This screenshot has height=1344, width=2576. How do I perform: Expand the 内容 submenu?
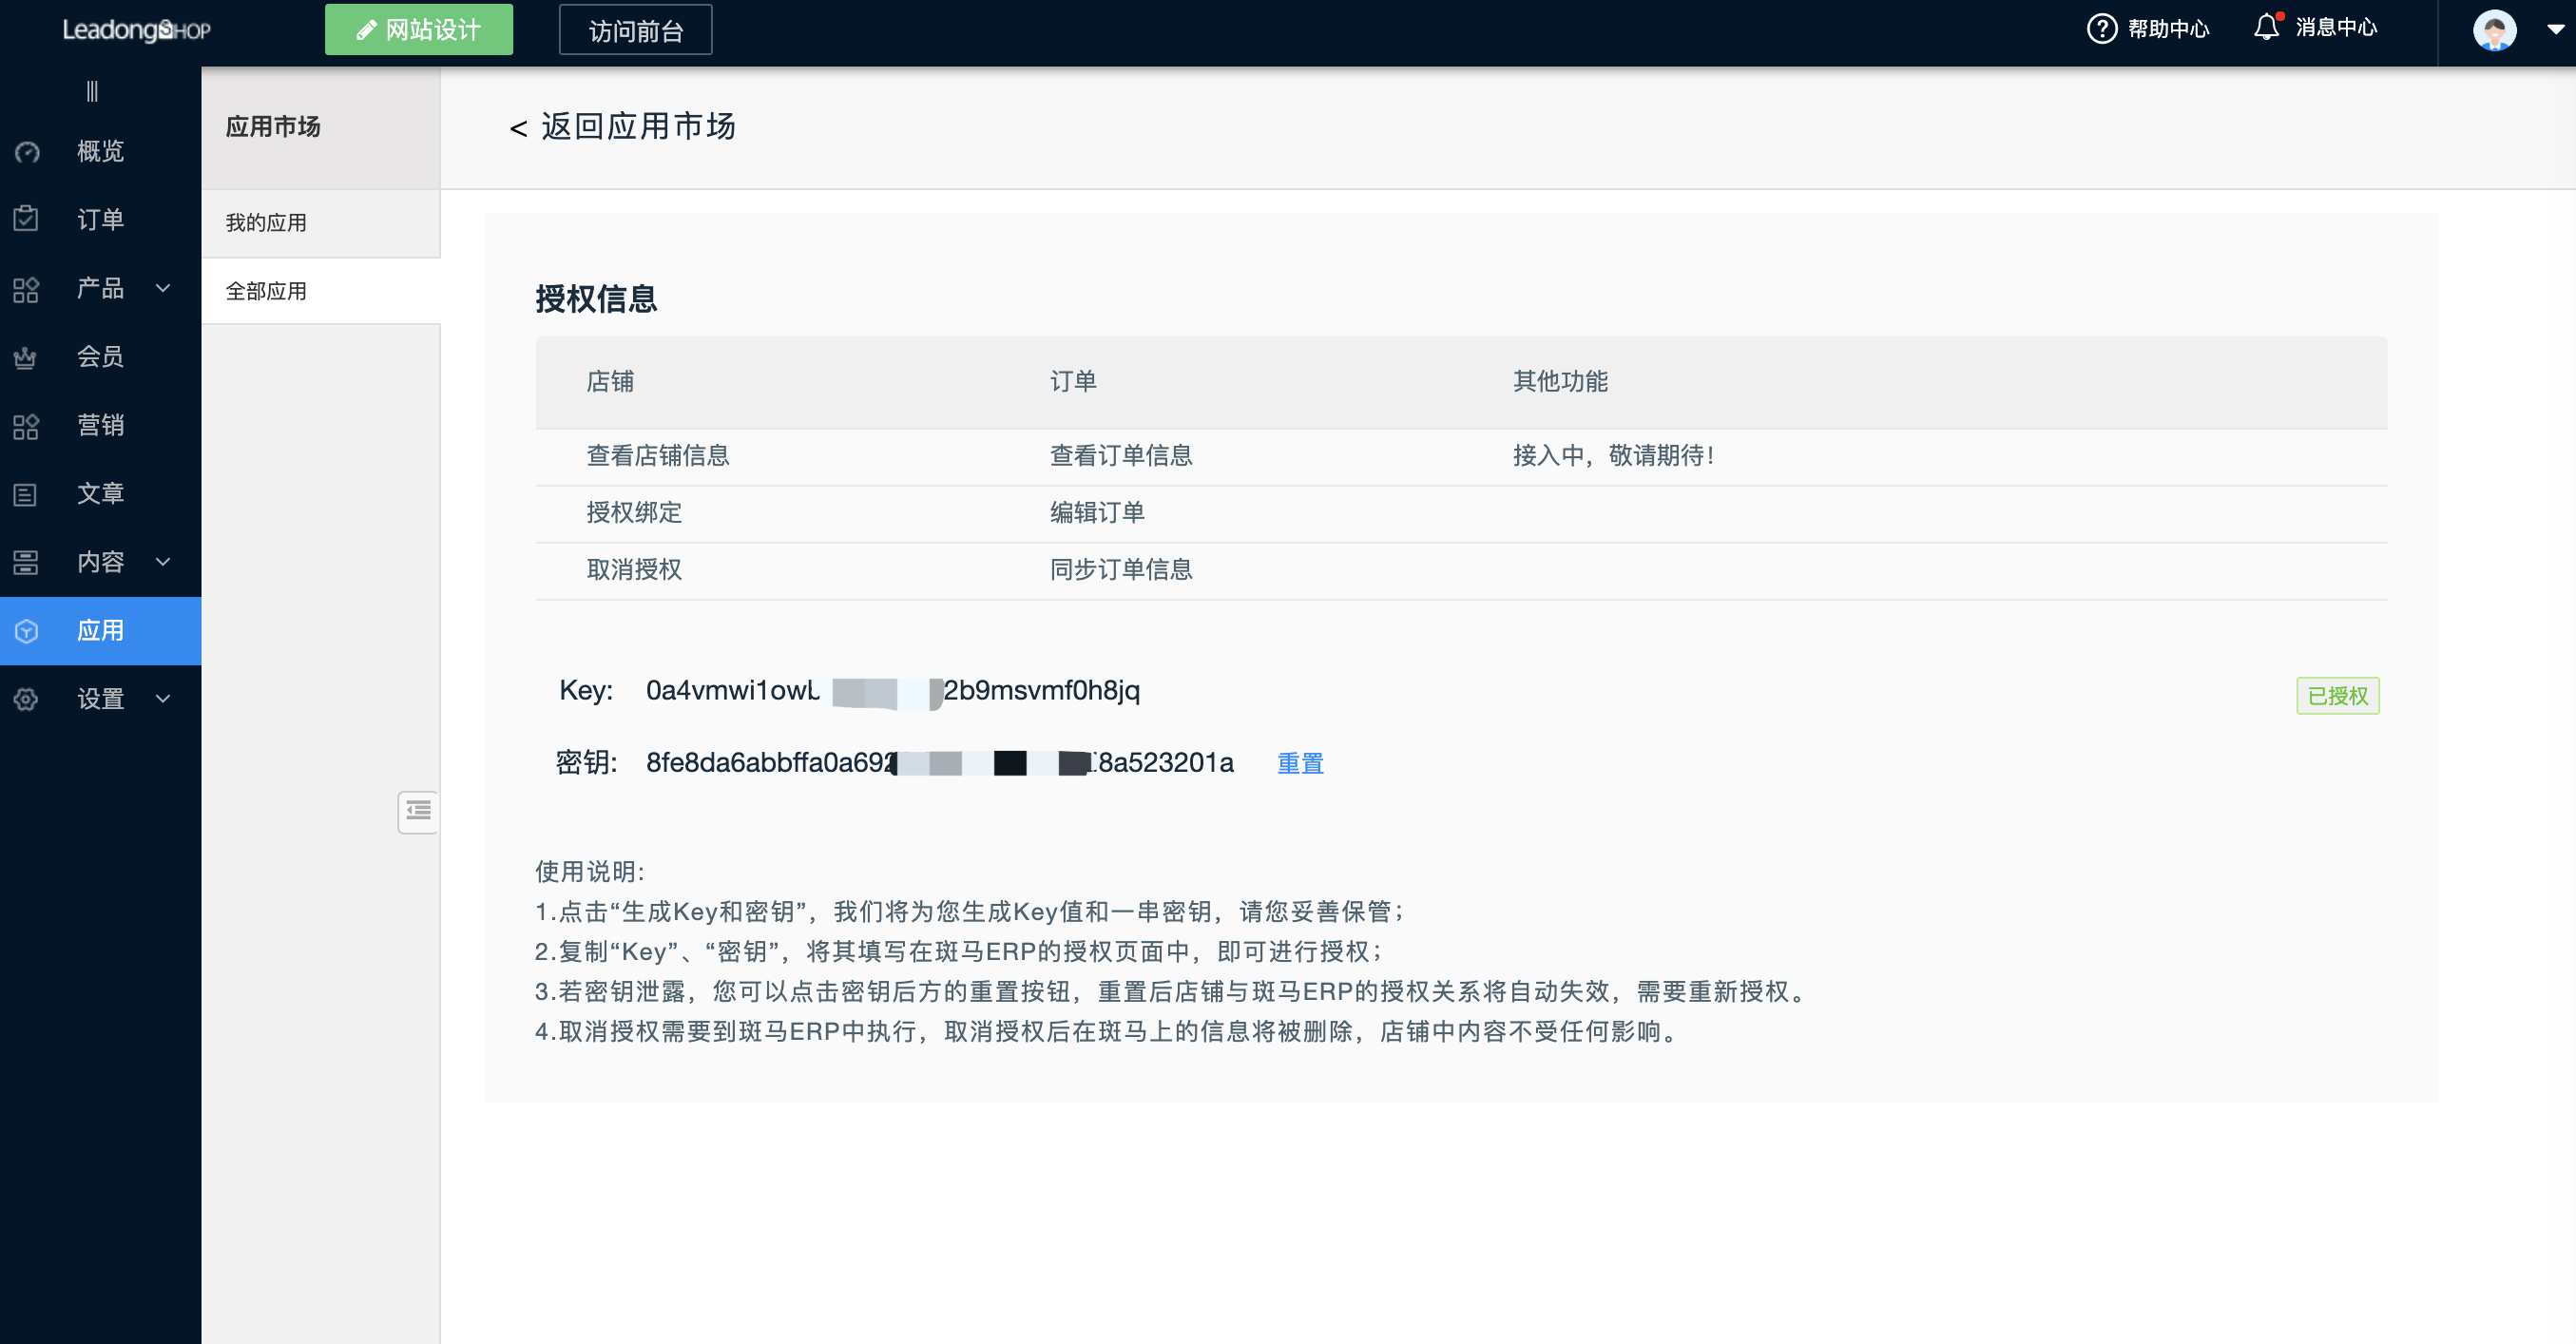pyautogui.click(x=163, y=562)
